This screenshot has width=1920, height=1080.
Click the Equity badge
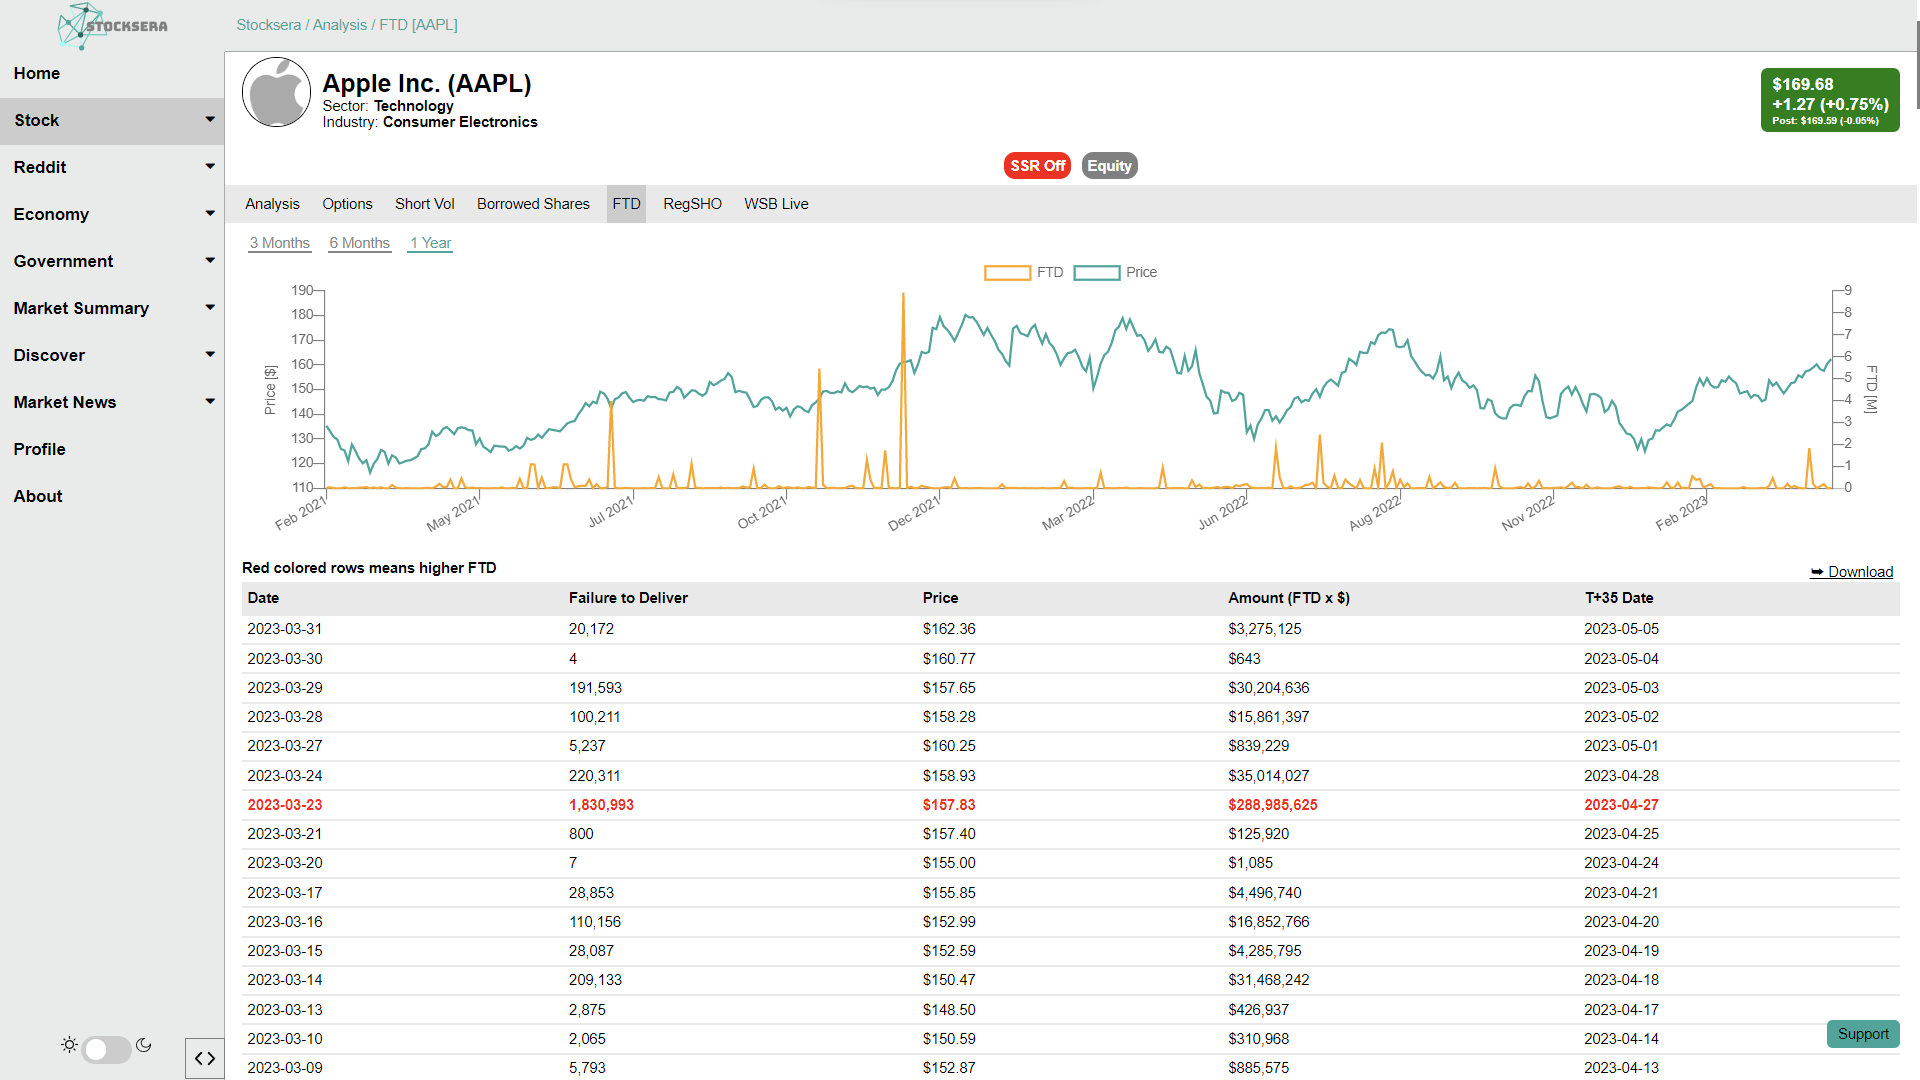click(1109, 166)
